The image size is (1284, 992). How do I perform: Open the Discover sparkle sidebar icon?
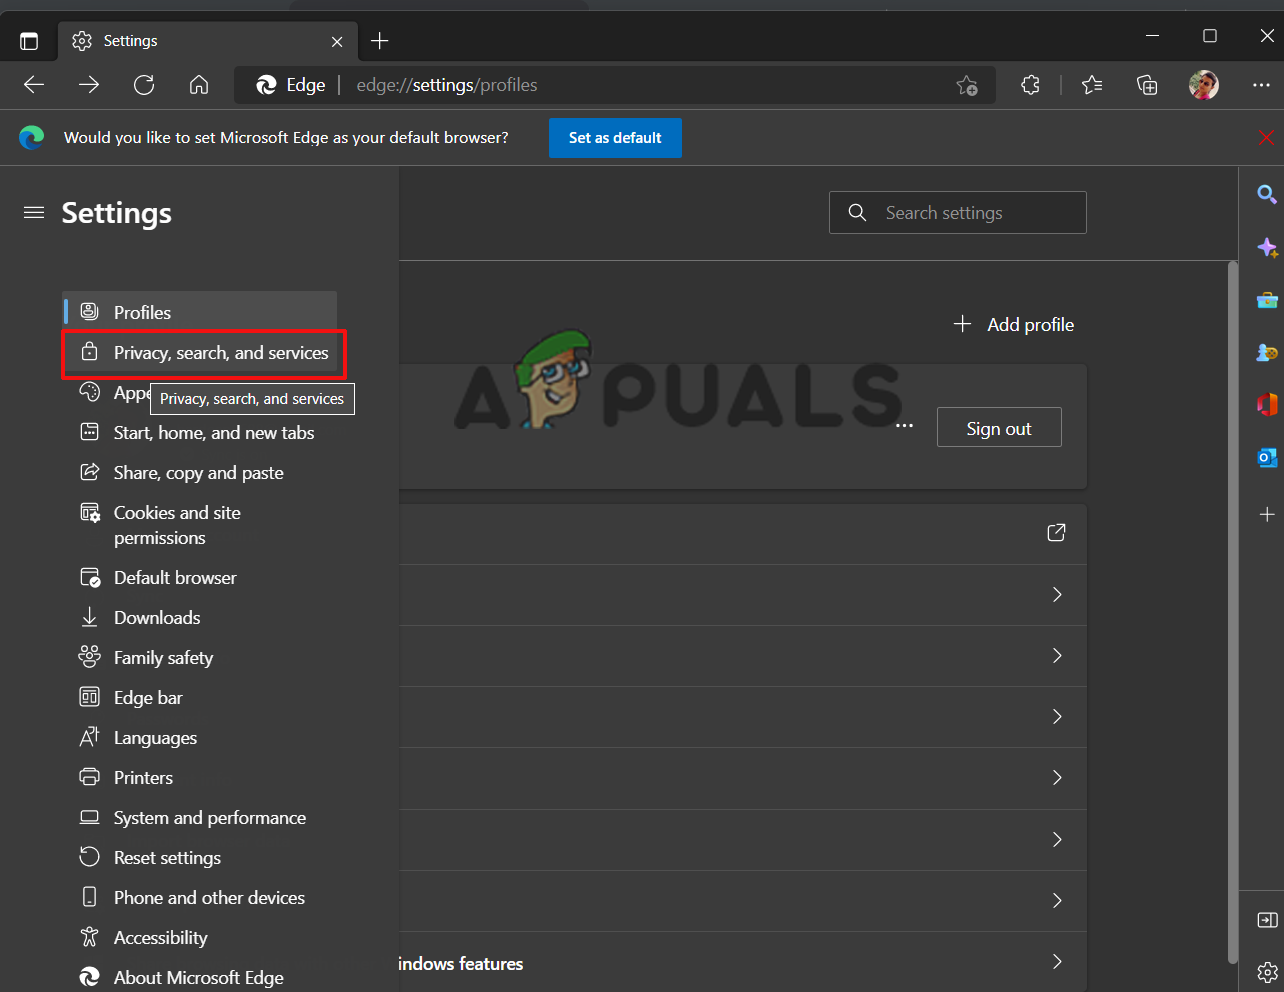(1267, 247)
